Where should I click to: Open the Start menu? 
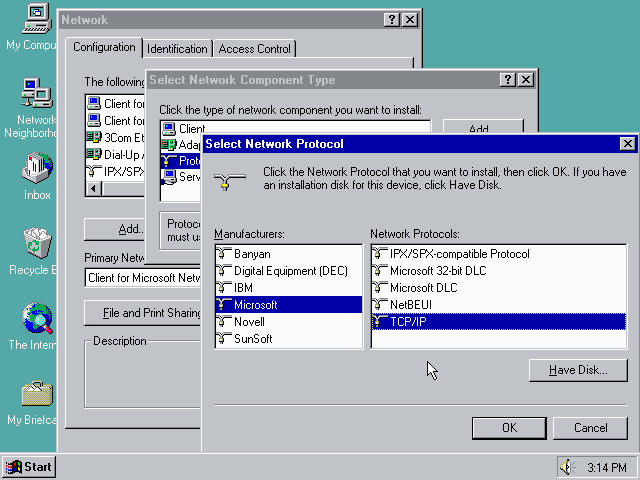pyautogui.click(x=29, y=467)
